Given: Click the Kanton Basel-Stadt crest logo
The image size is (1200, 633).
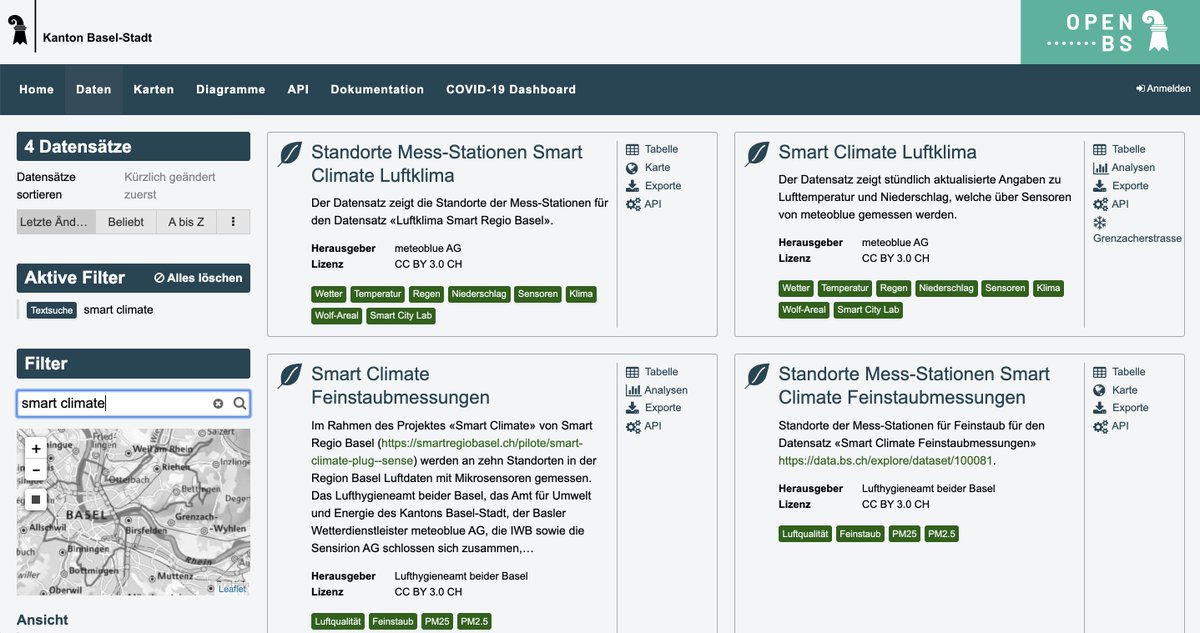Looking at the screenshot, I should click(x=18, y=29).
